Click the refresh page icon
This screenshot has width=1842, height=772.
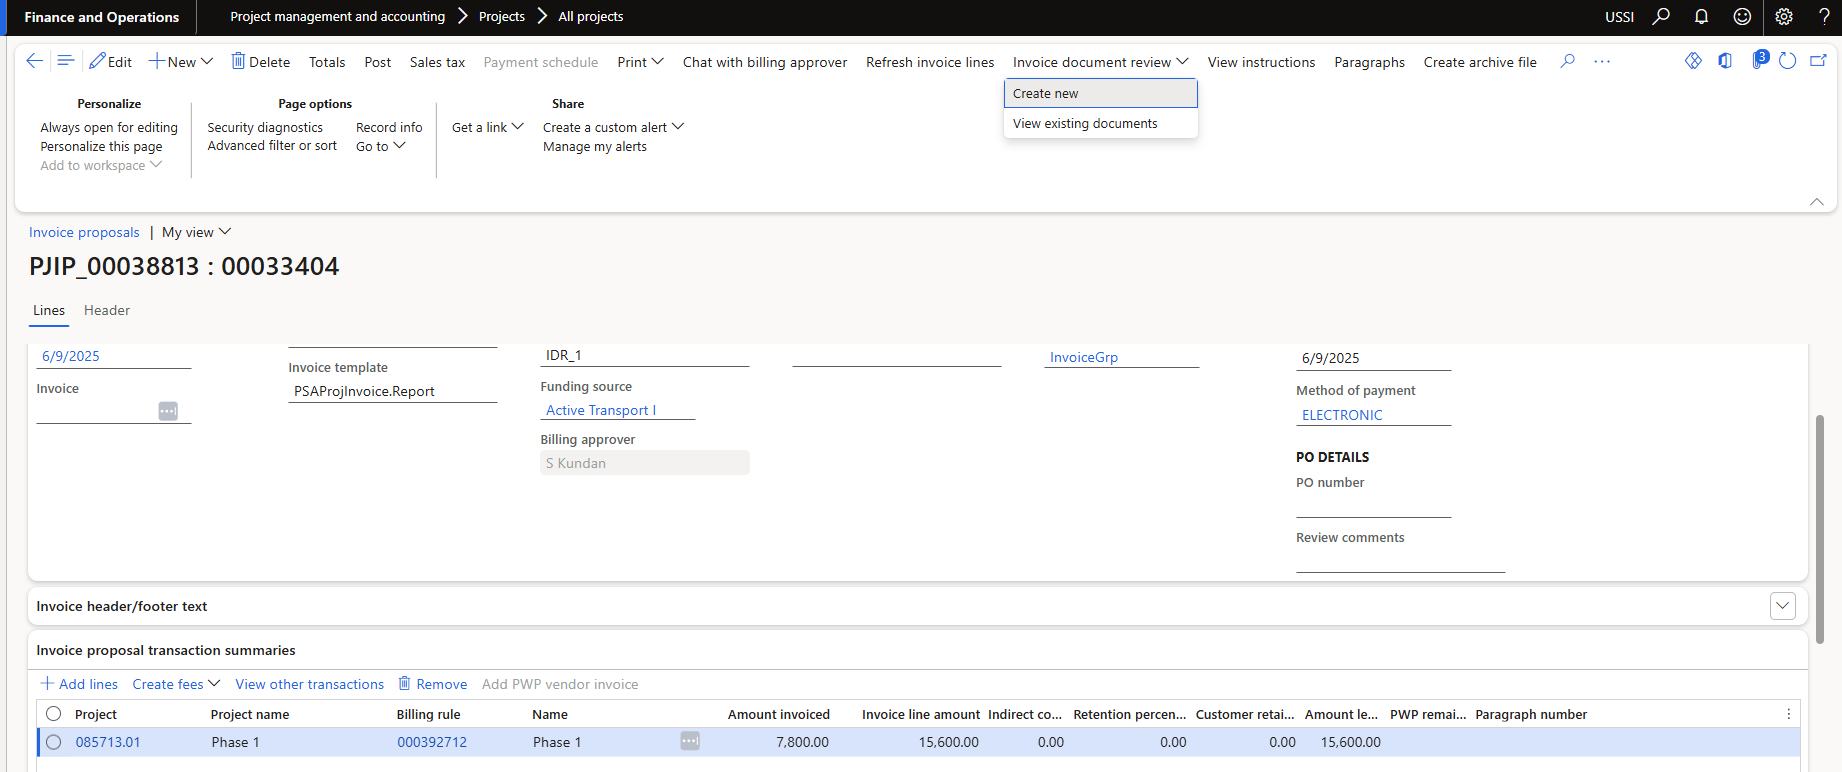[1788, 61]
